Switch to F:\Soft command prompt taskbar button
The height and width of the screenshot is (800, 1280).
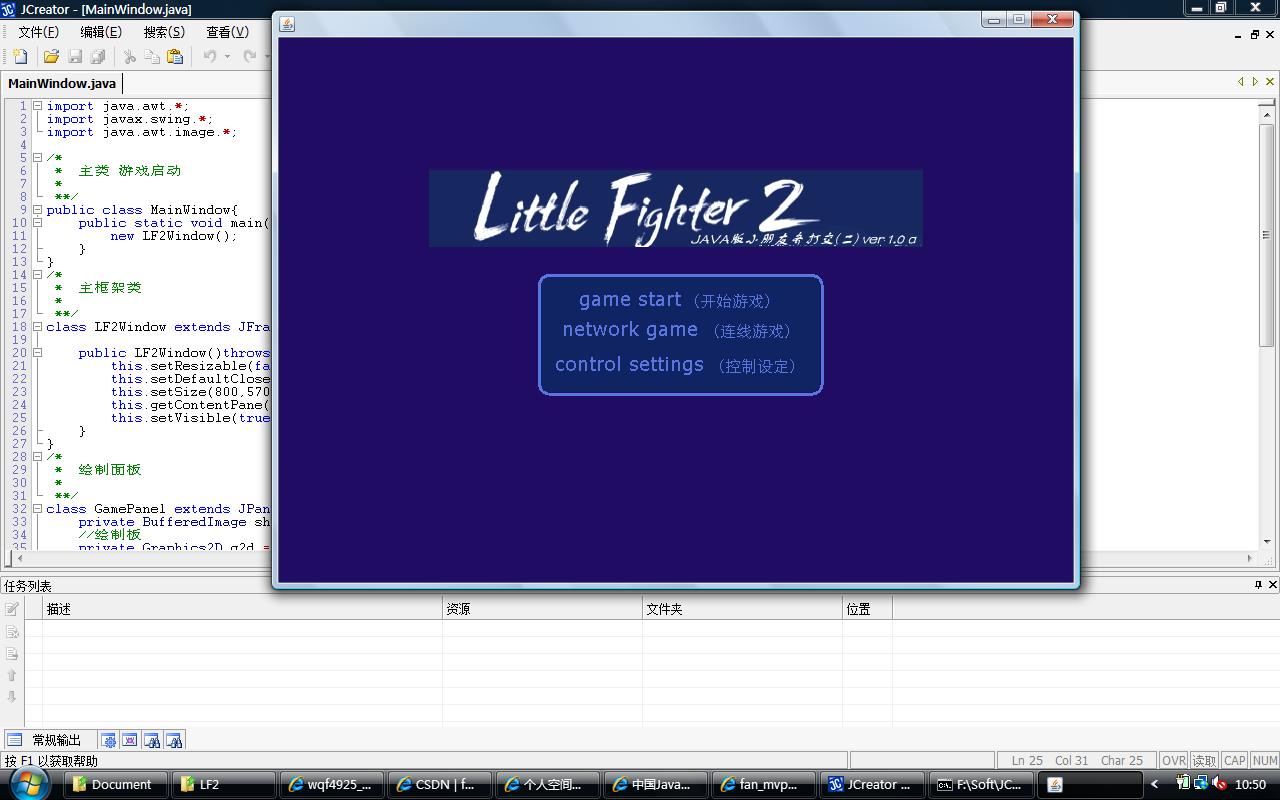click(980, 785)
